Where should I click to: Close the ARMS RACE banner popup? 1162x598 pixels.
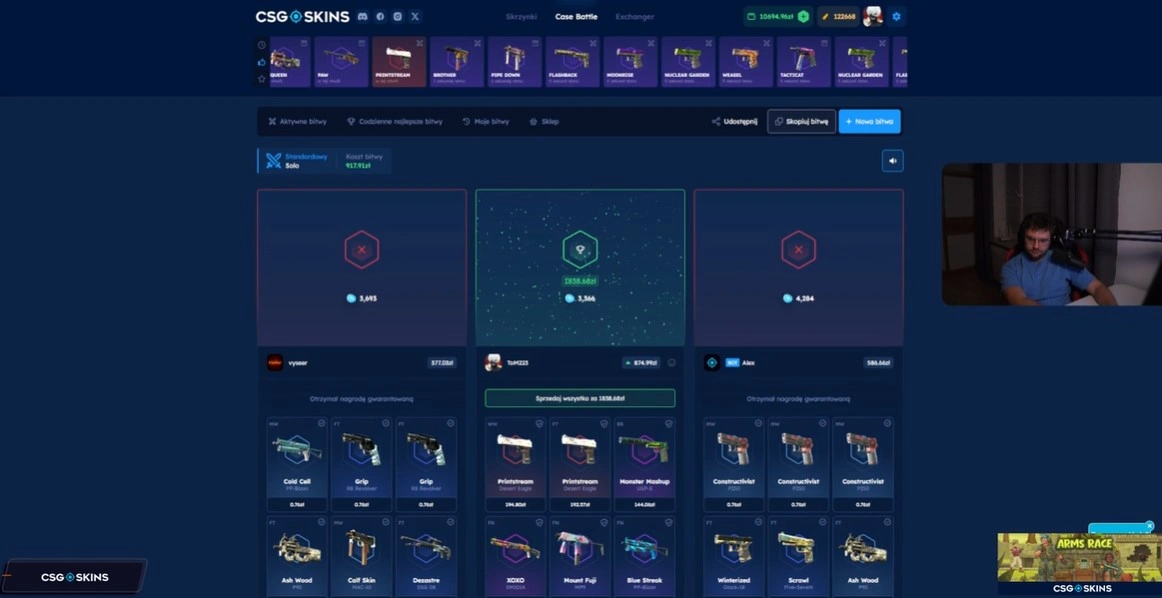1149,526
